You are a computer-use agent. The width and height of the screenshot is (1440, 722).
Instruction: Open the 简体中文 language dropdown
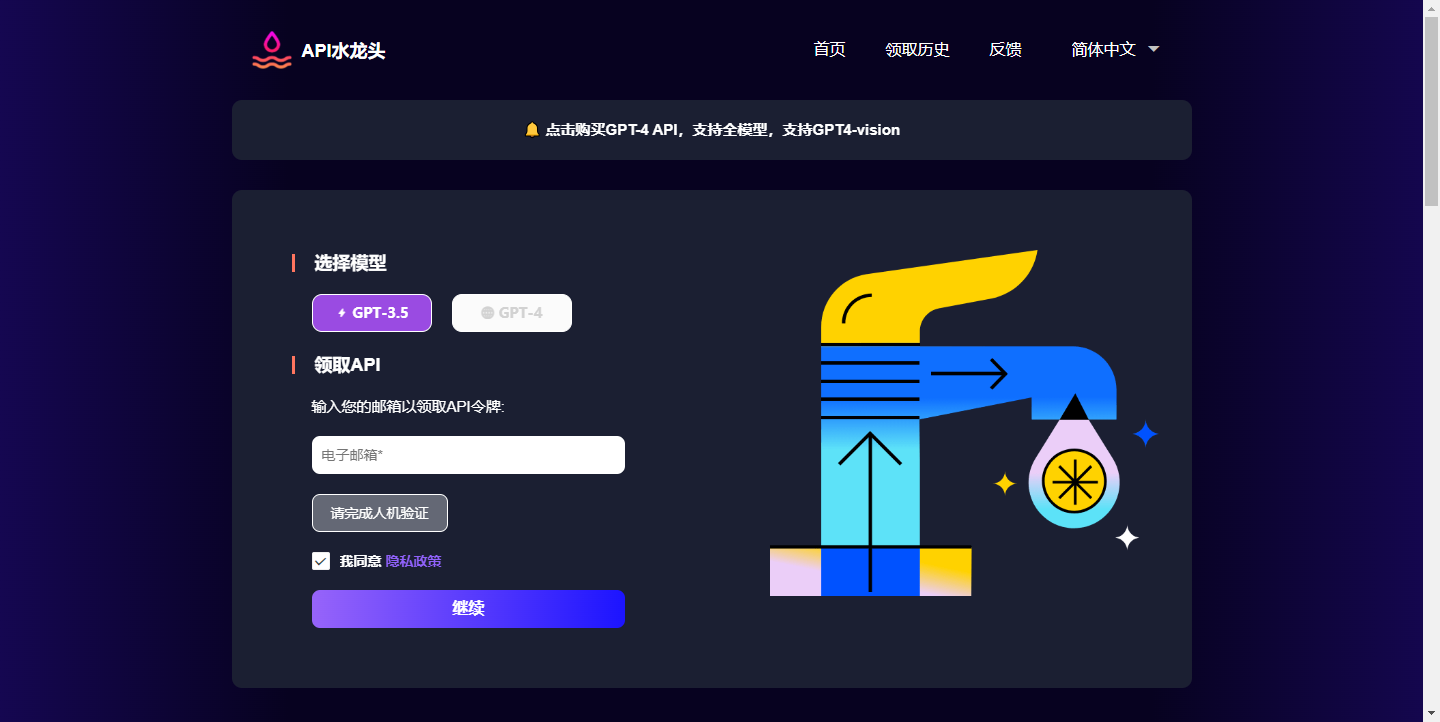pos(1115,49)
